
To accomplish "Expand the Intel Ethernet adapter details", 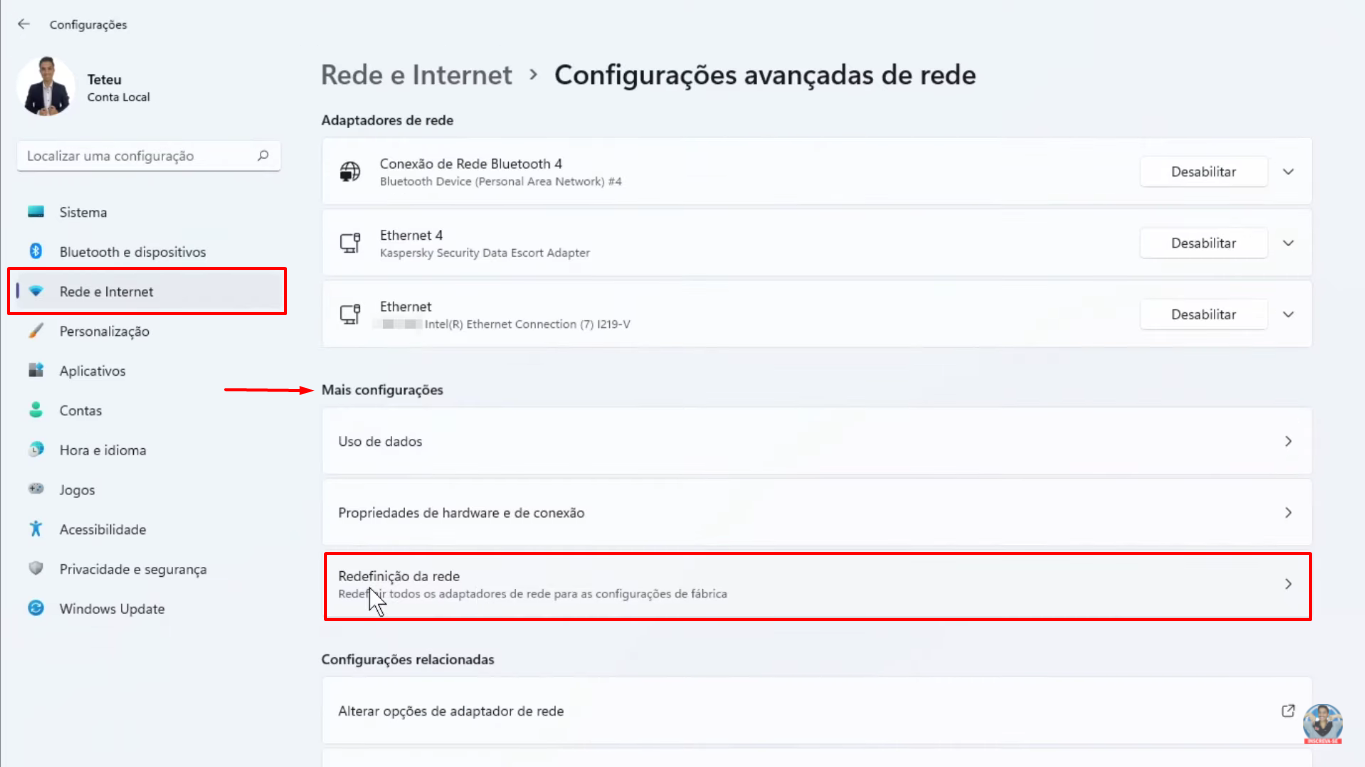I will [1288, 314].
